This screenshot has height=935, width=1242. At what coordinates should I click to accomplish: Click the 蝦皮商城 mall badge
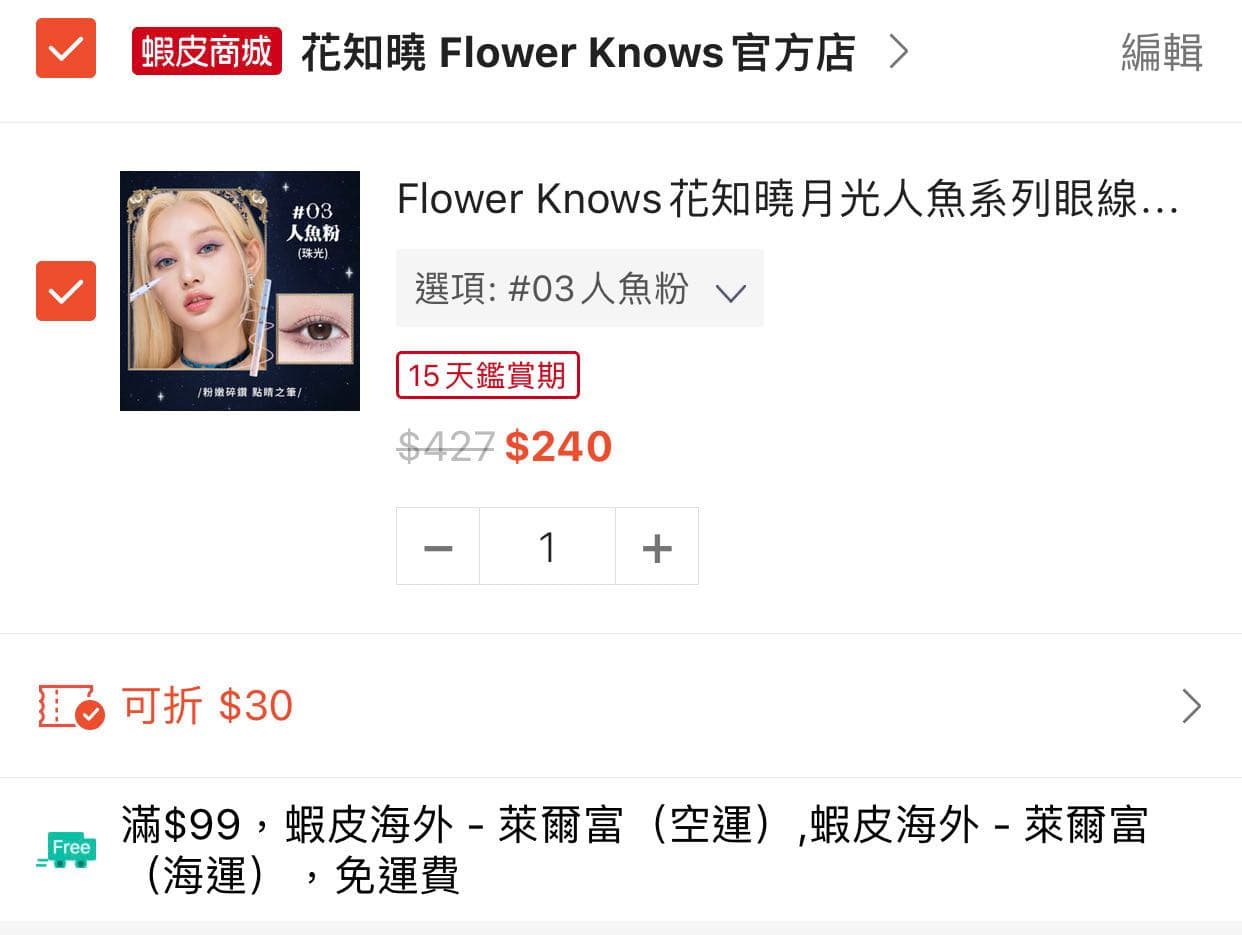[207, 51]
